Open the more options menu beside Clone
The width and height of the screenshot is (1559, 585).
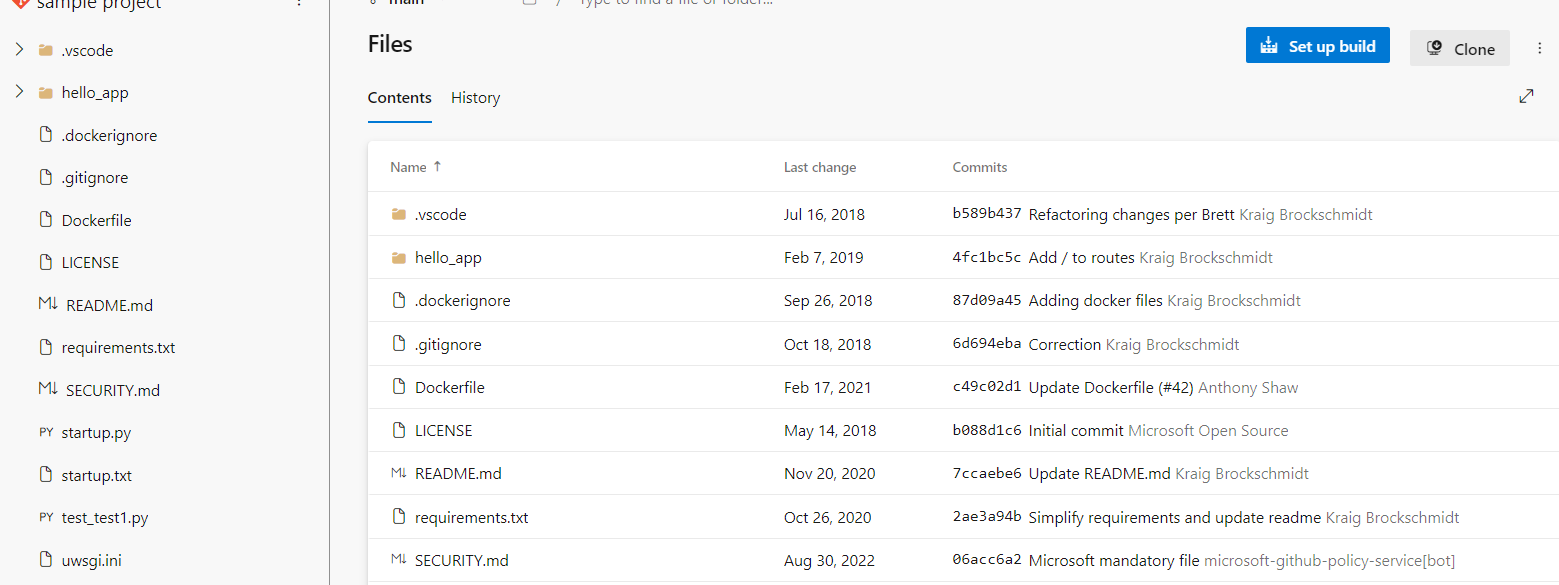[1539, 47]
